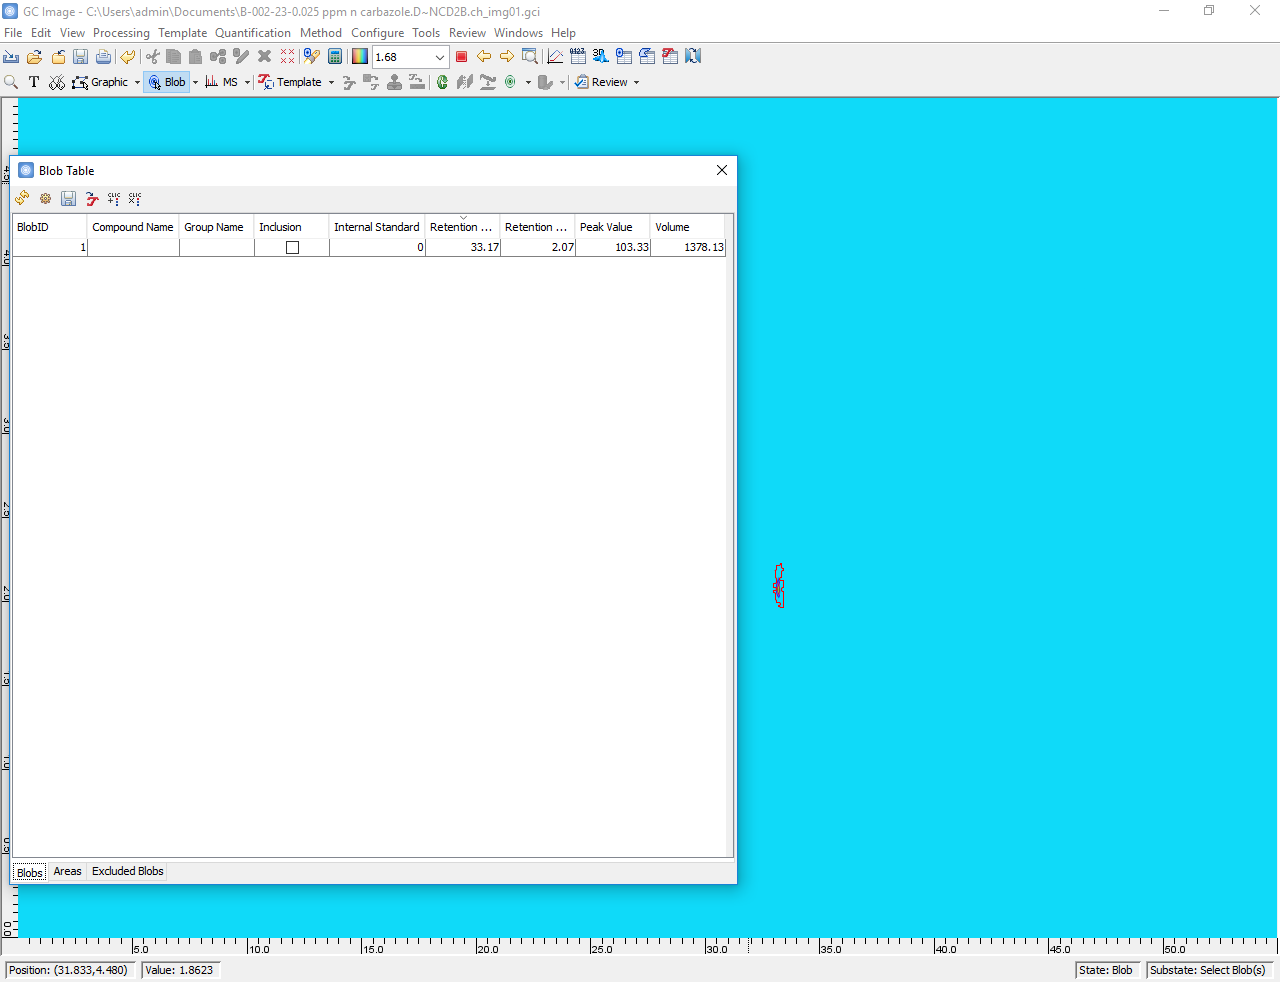Open the 1.68 zoom value dropdown

[x=439, y=57]
